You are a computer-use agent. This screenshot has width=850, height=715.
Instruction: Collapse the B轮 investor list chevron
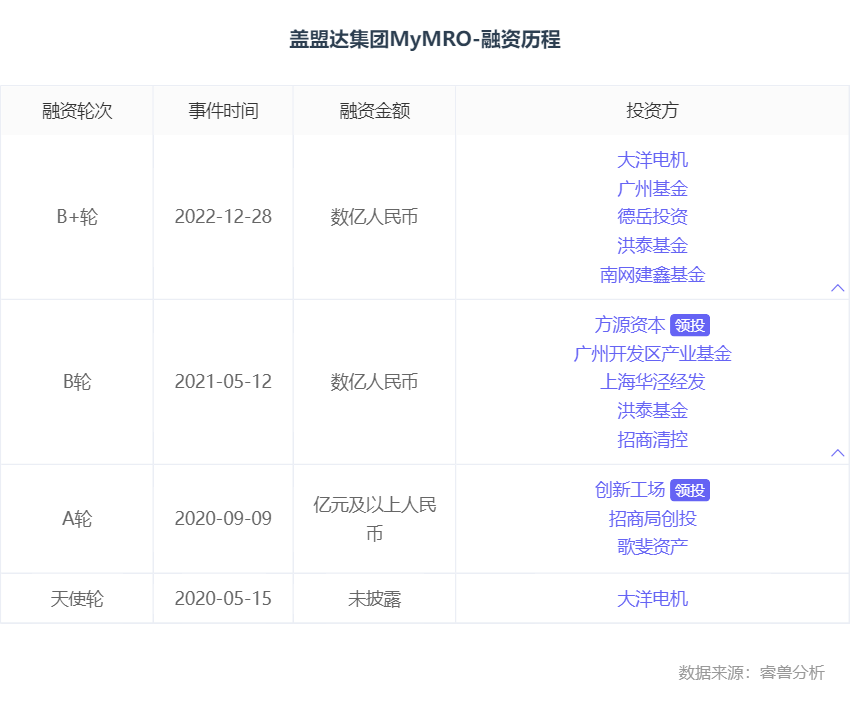coord(838,453)
